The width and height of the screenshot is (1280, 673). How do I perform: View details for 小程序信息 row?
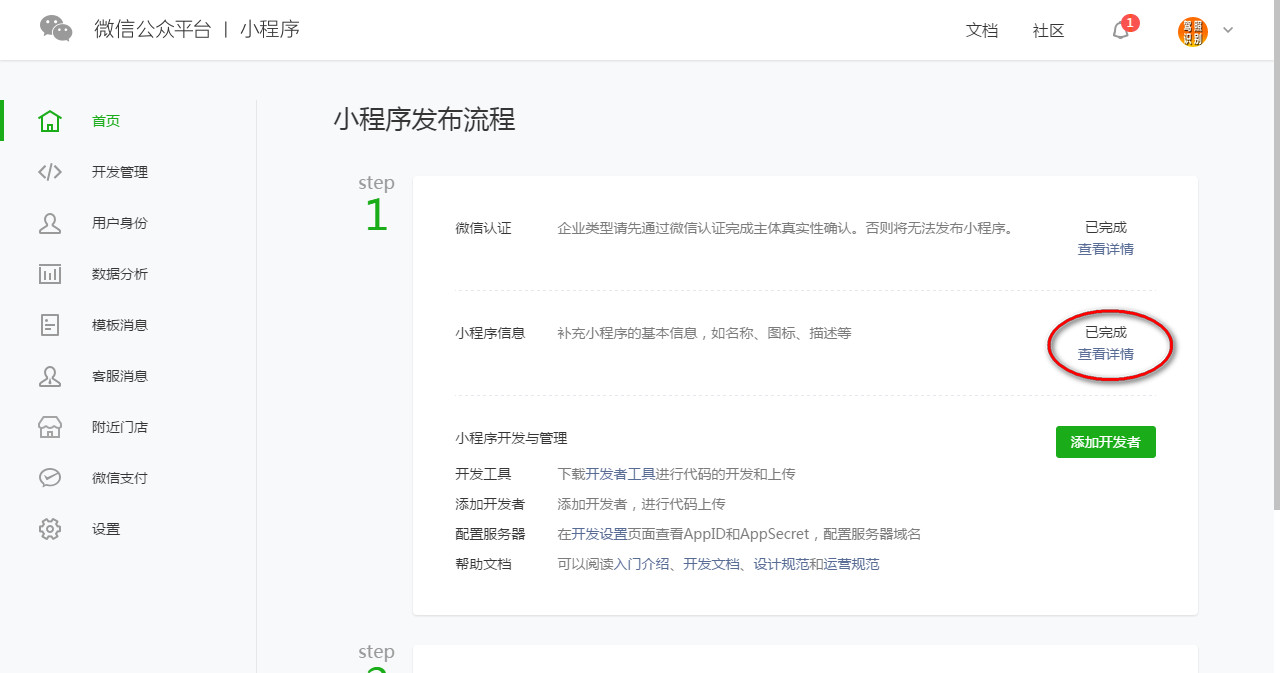[x=1106, y=354]
